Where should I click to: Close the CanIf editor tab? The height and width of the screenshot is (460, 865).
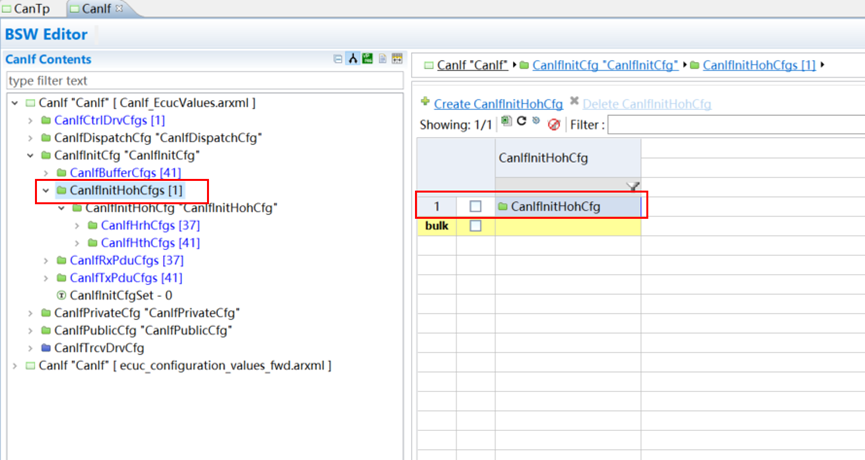pyautogui.click(x=121, y=9)
